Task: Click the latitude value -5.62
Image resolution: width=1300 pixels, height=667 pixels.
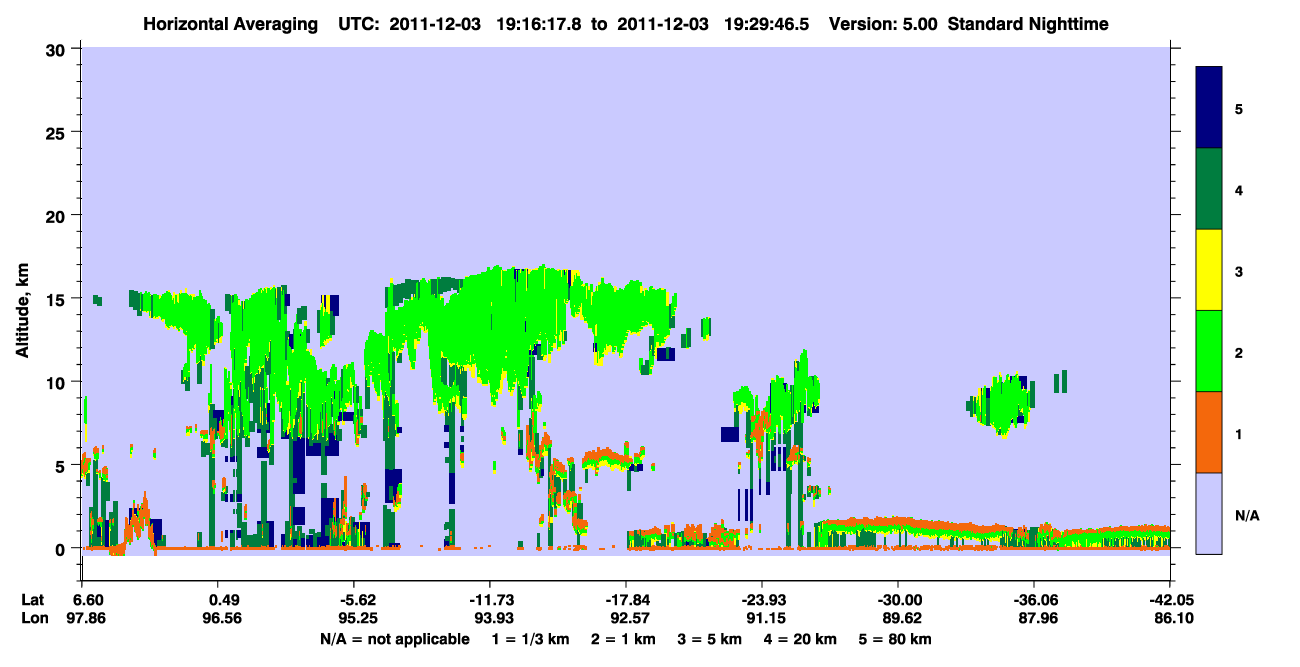Action: point(358,600)
